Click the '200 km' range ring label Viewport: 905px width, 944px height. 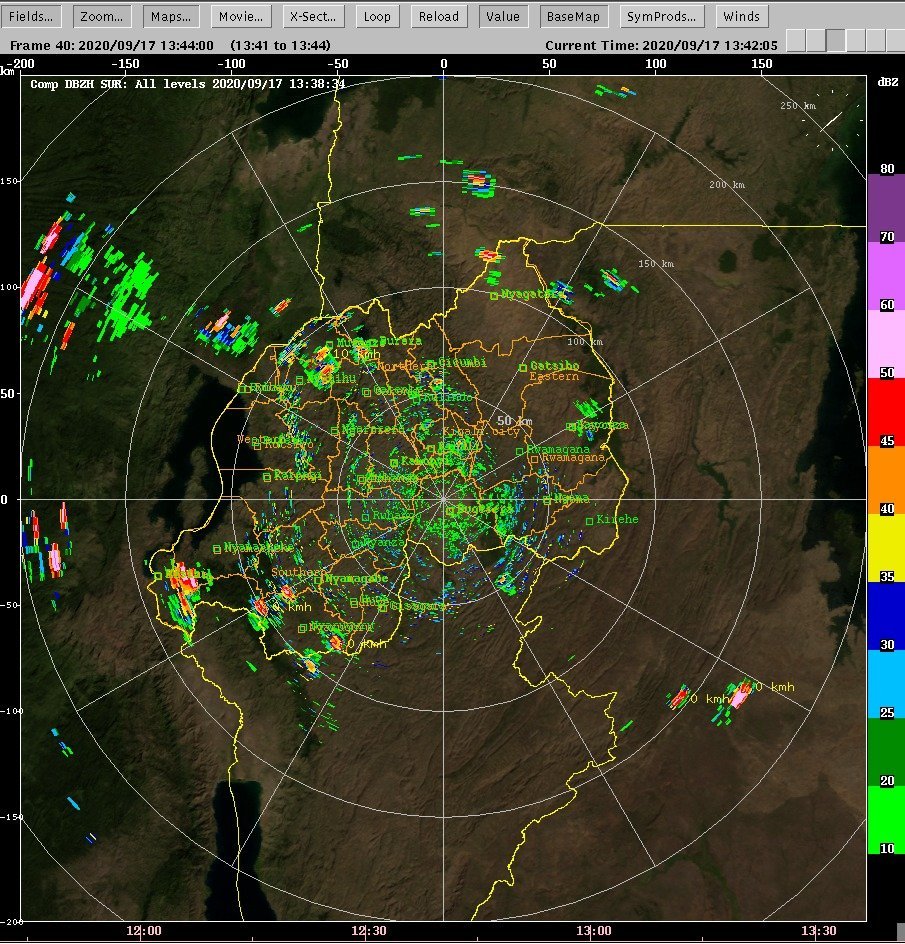727,185
